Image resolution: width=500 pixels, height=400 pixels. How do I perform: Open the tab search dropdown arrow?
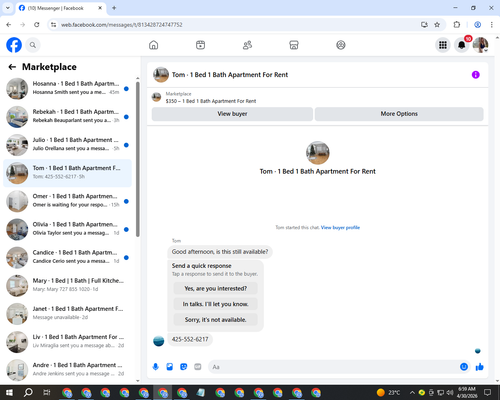tap(8, 8)
